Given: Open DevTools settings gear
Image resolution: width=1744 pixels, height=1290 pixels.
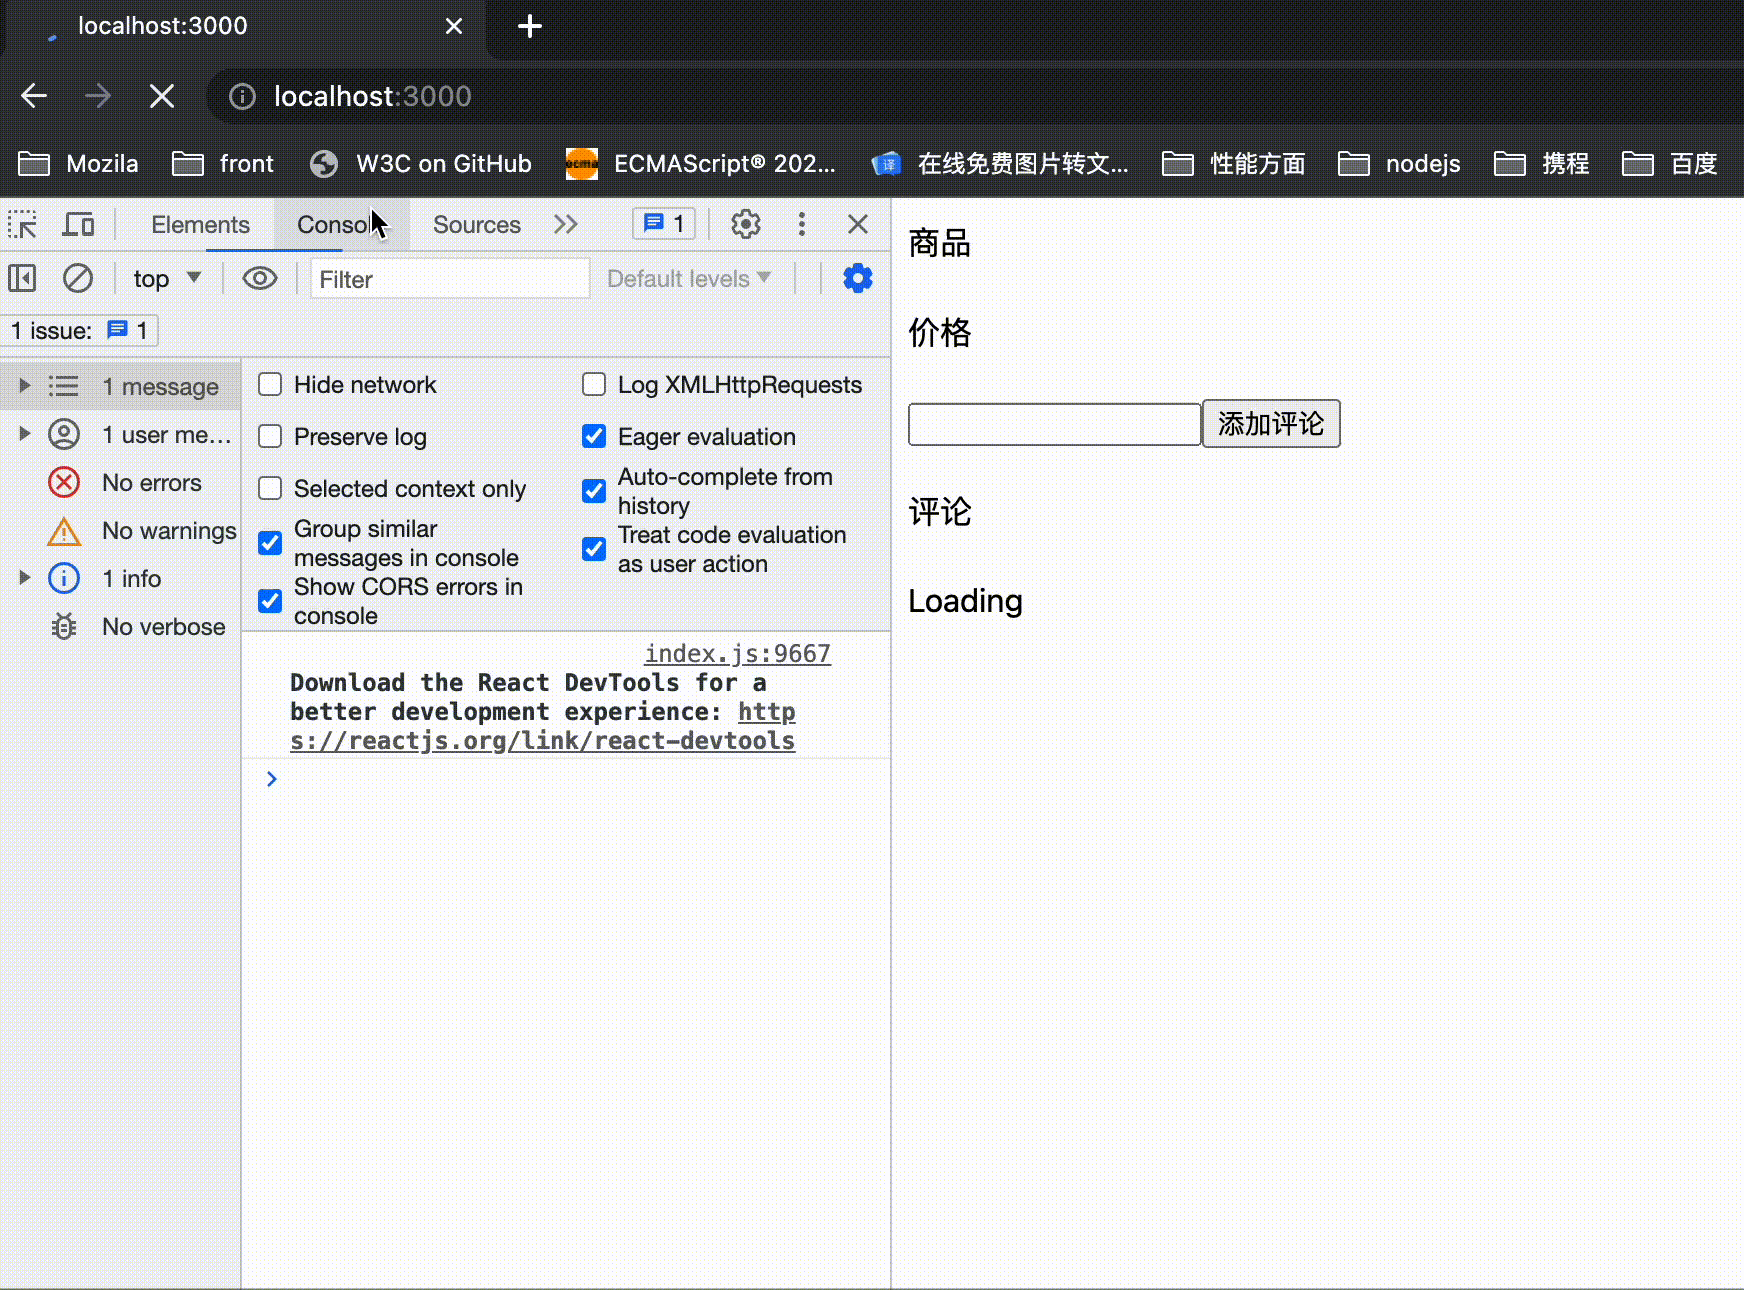Looking at the screenshot, I should pos(746,224).
